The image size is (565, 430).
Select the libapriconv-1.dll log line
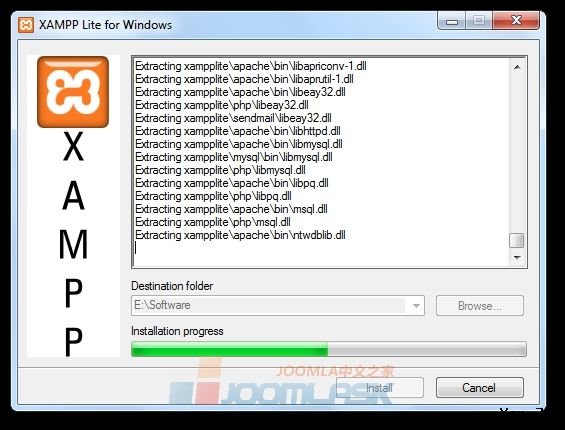coord(251,66)
